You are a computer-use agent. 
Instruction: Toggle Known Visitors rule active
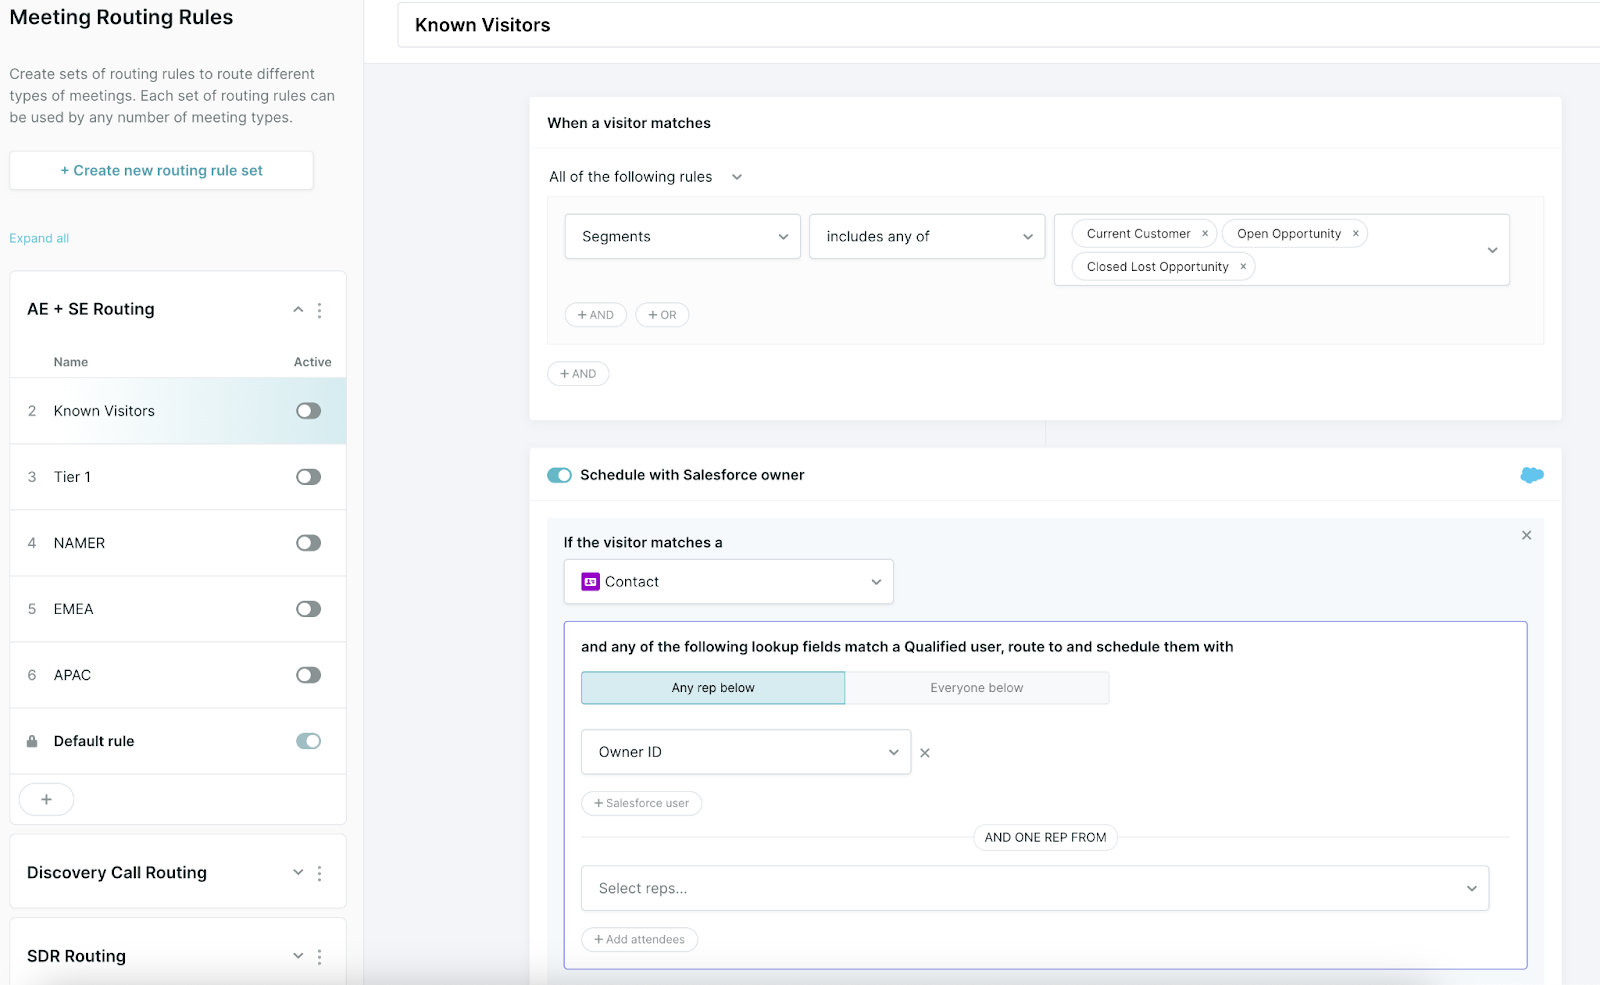click(x=308, y=411)
